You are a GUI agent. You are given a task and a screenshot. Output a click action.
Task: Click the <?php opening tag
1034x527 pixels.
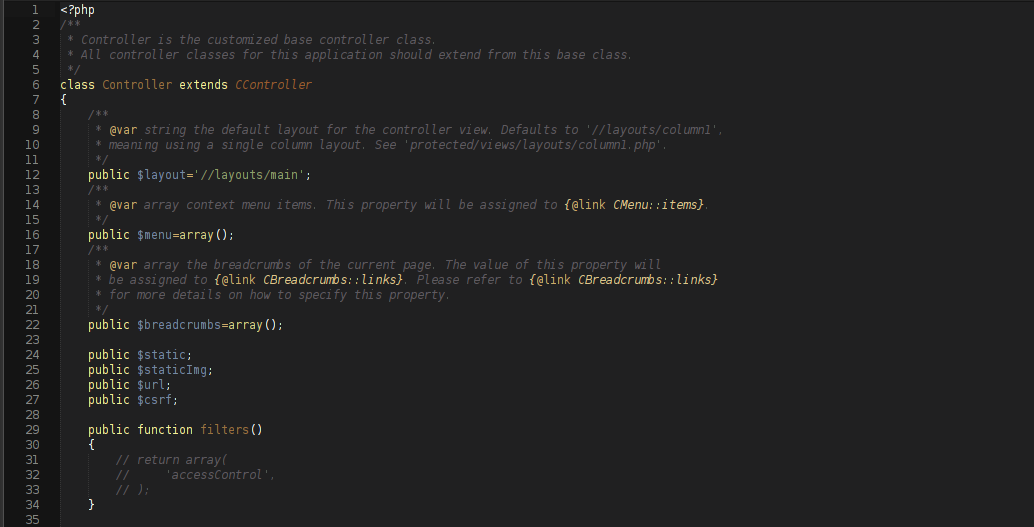(x=78, y=10)
